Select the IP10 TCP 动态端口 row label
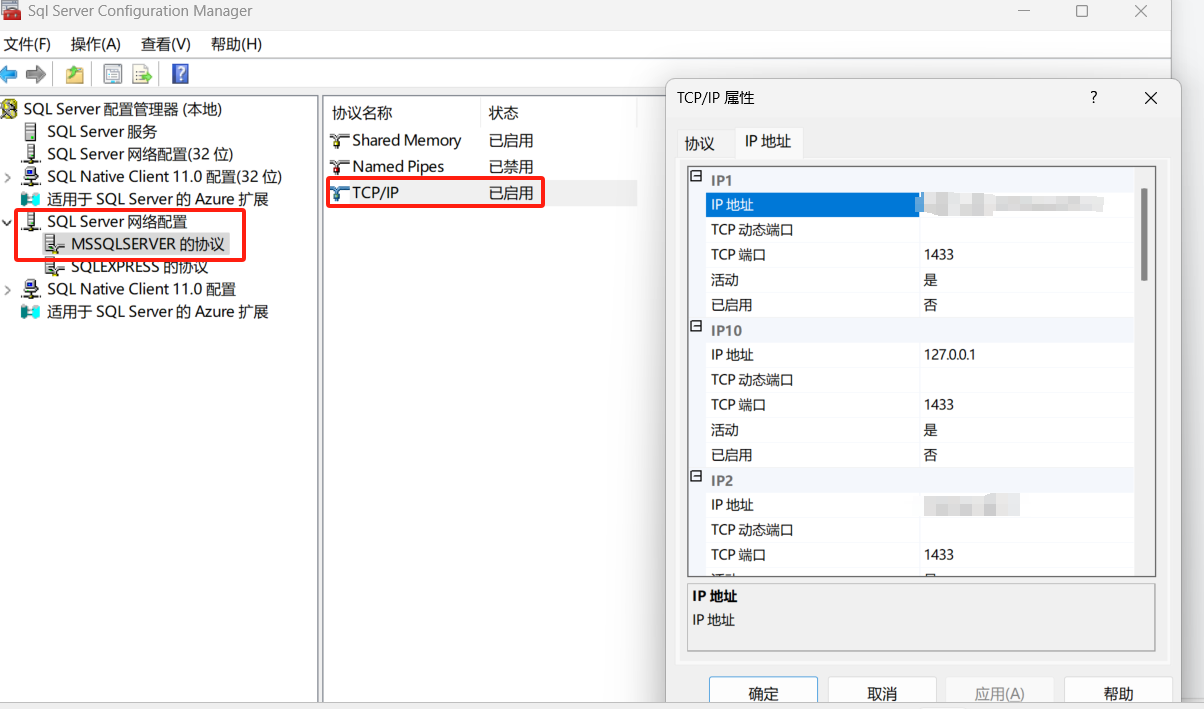 [x=752, y=379]
